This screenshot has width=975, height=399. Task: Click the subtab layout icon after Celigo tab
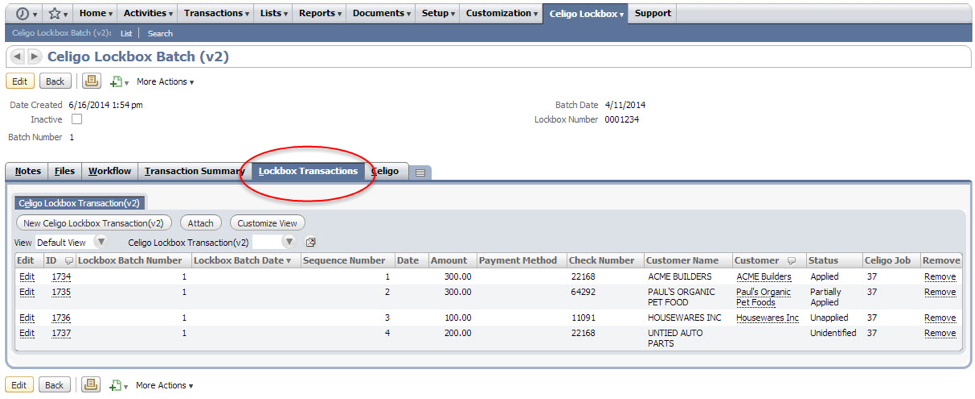pyautogui.click(x=420, y=173)
